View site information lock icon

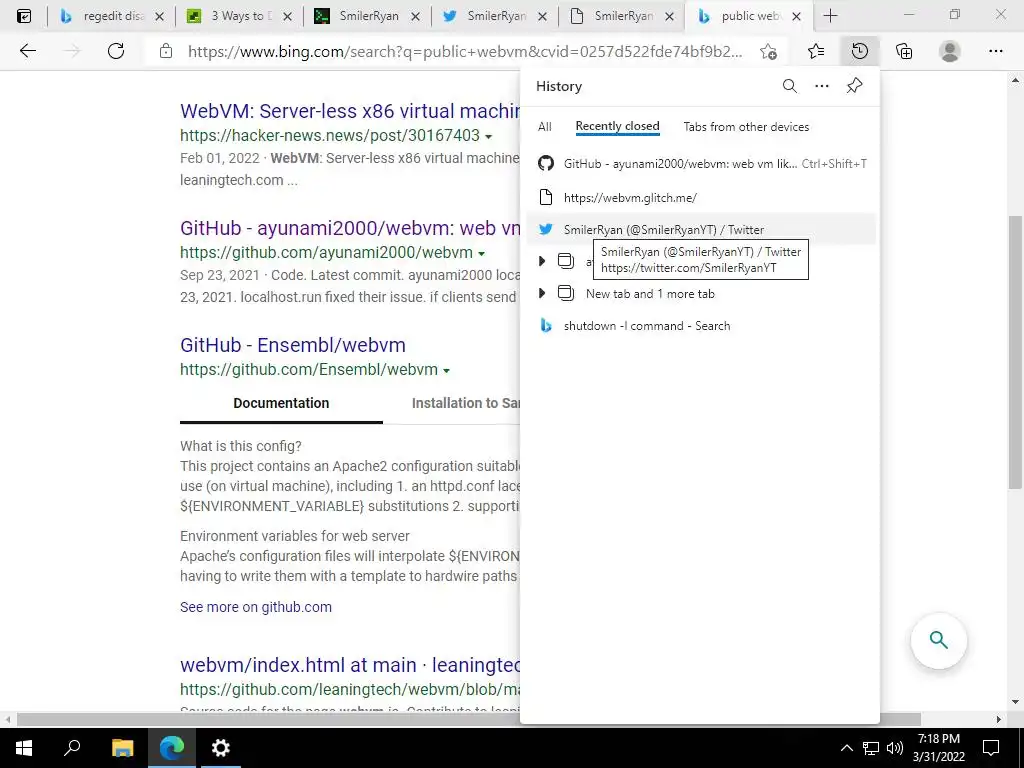pyautogui.click(x=166, y=51)
